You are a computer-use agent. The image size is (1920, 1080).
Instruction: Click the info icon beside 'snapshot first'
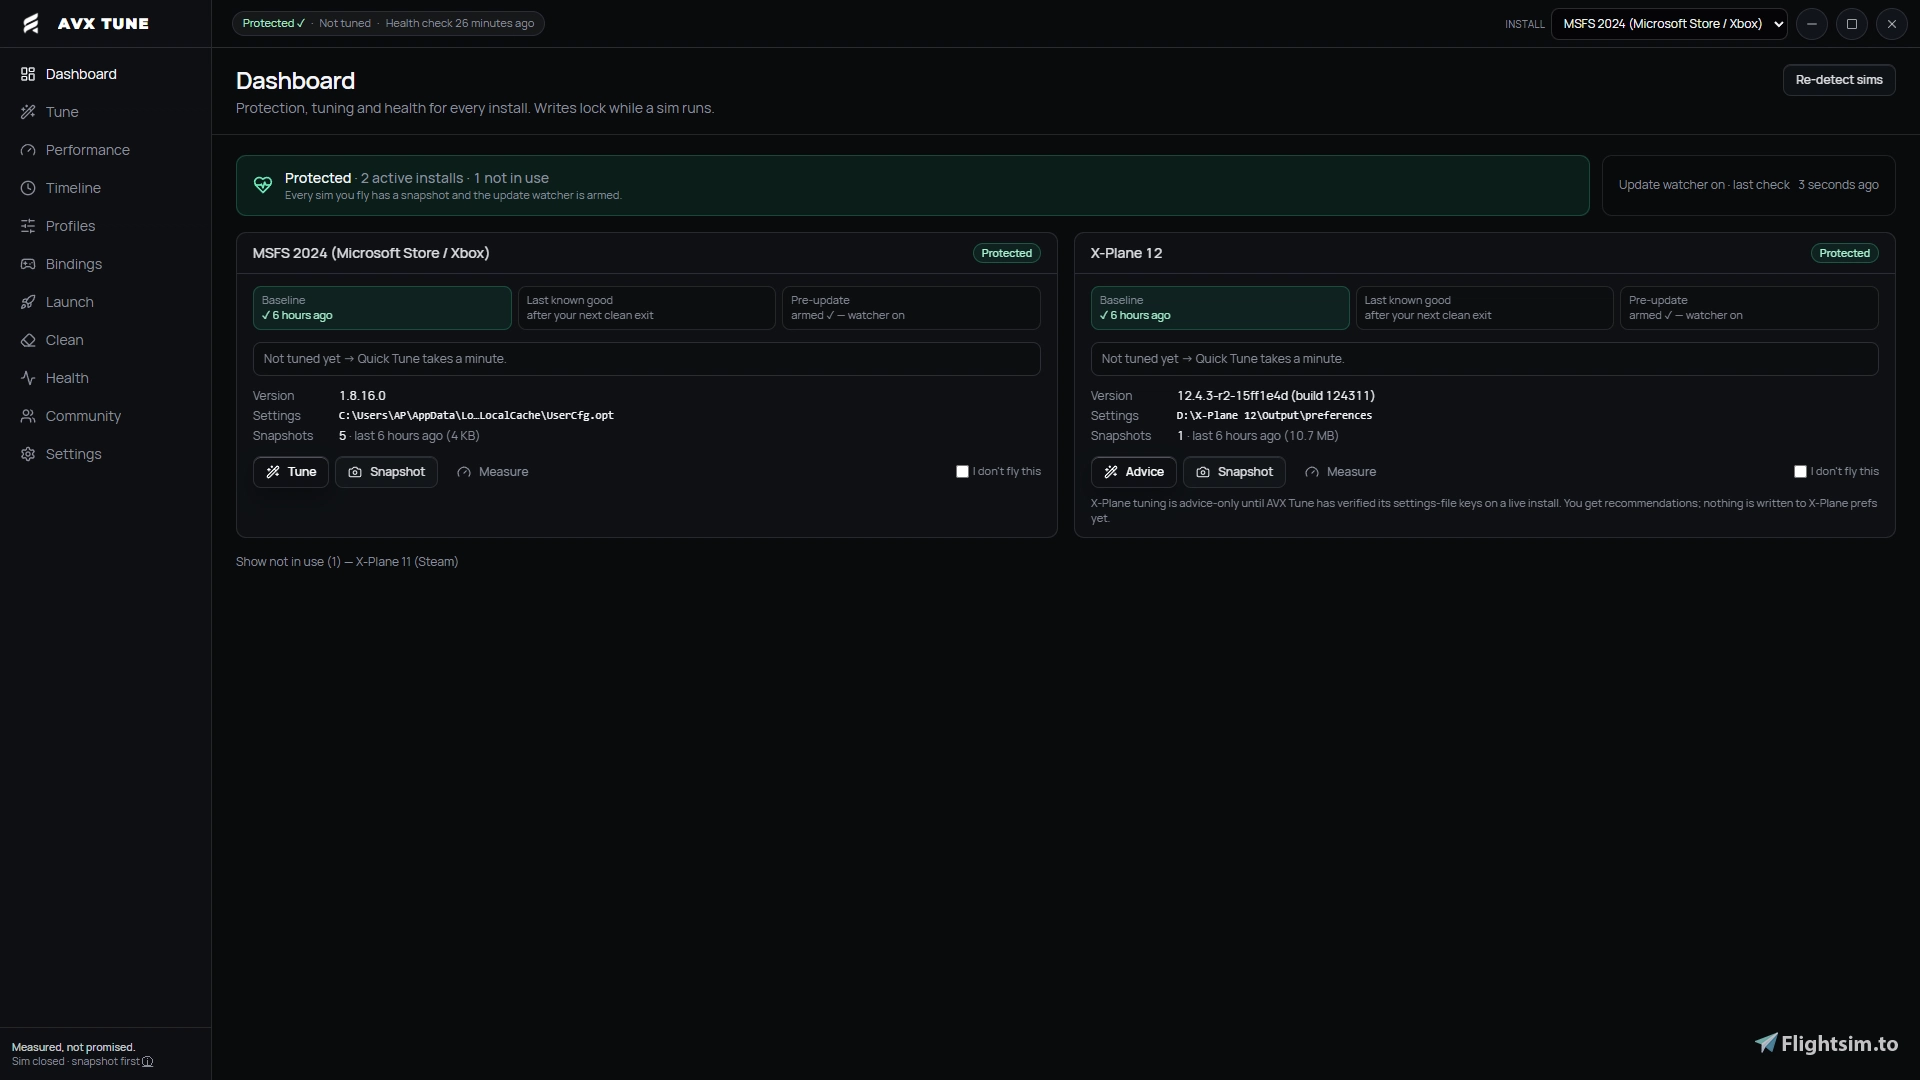pyautogui.click(x=148, y=1062)
